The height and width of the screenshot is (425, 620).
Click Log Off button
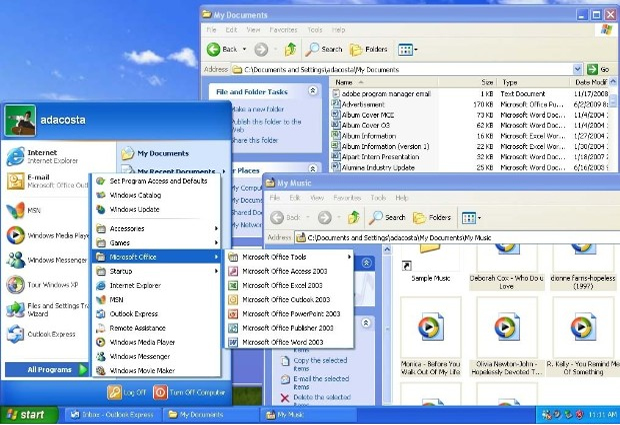point(127,393)
